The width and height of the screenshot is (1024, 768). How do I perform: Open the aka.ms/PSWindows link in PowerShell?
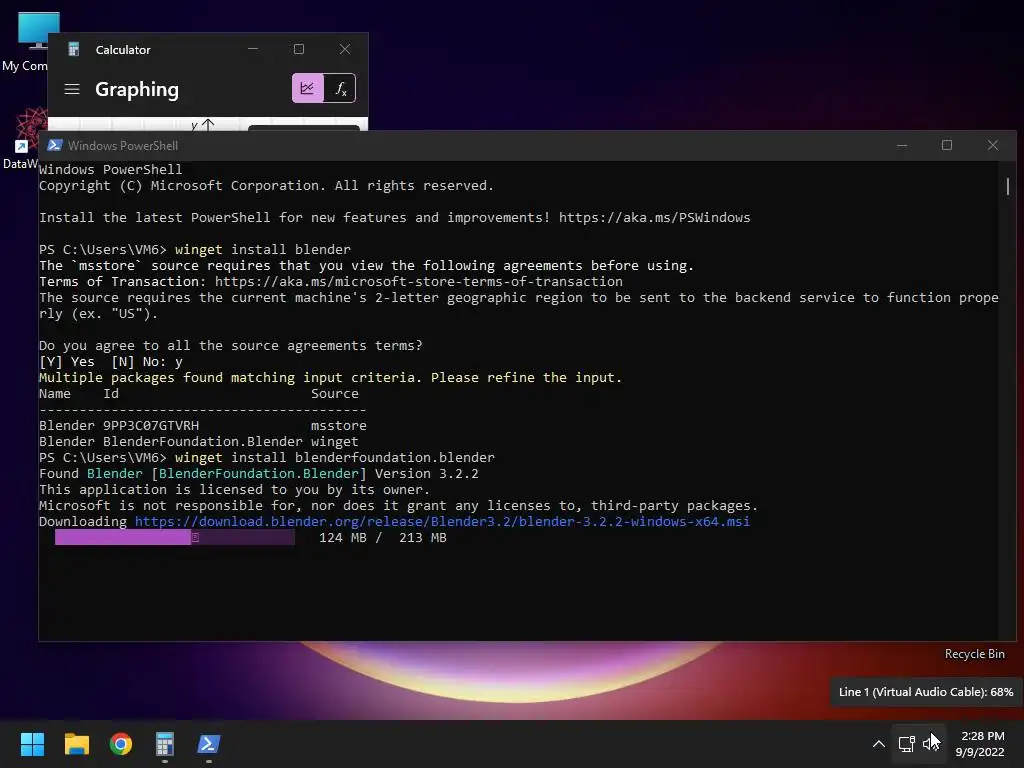654,217
